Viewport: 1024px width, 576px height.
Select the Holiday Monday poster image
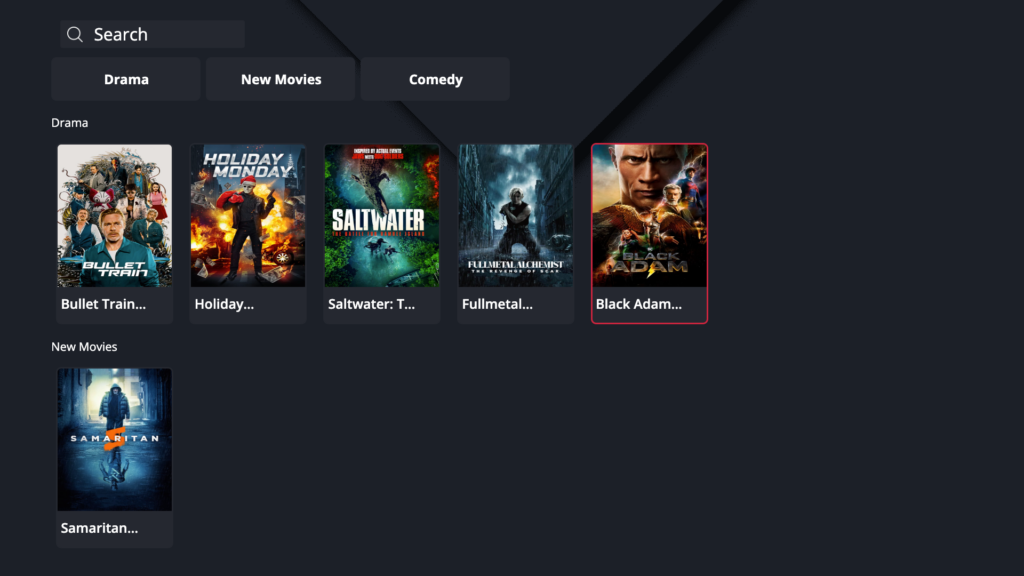point(248,215)
